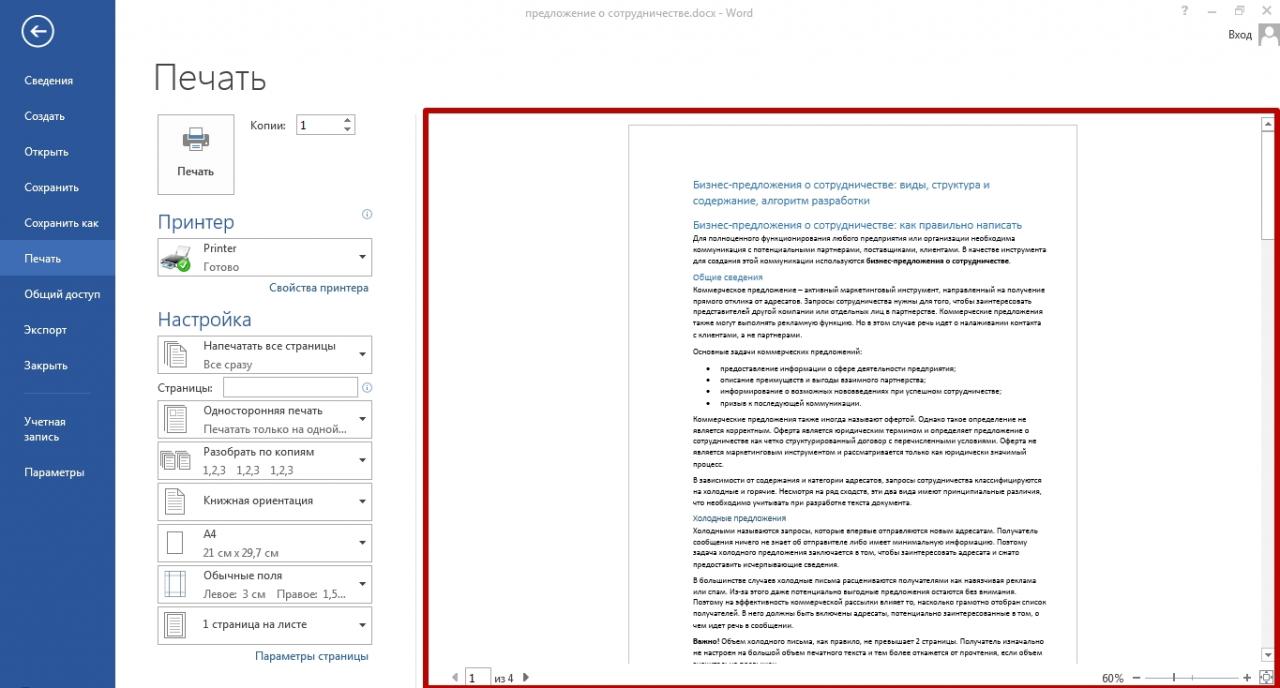
Task: Click zoom in plus icon
Action: [1247, 677]
